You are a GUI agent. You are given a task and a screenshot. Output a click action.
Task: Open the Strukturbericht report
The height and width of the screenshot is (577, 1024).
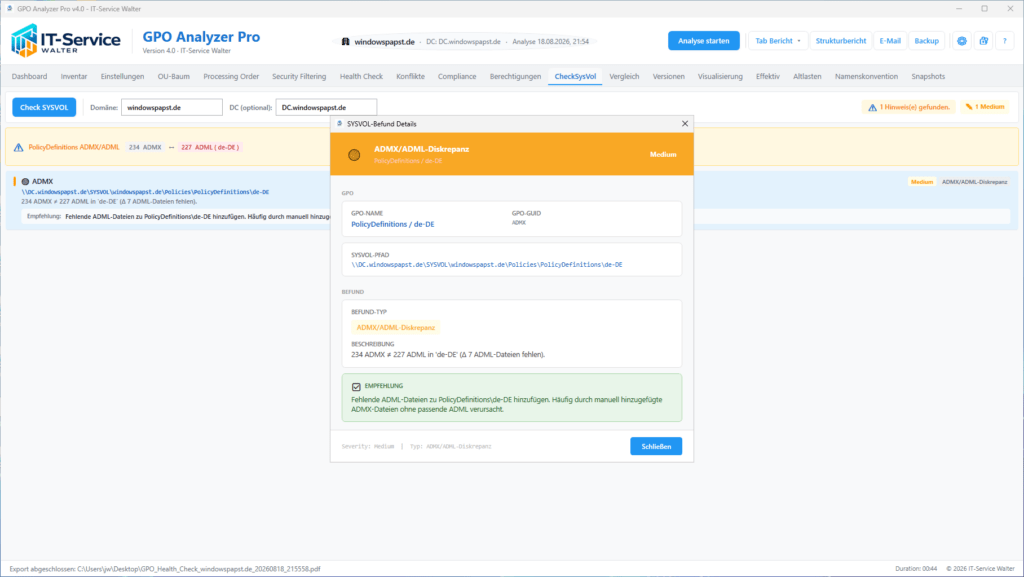click(840, 40)
